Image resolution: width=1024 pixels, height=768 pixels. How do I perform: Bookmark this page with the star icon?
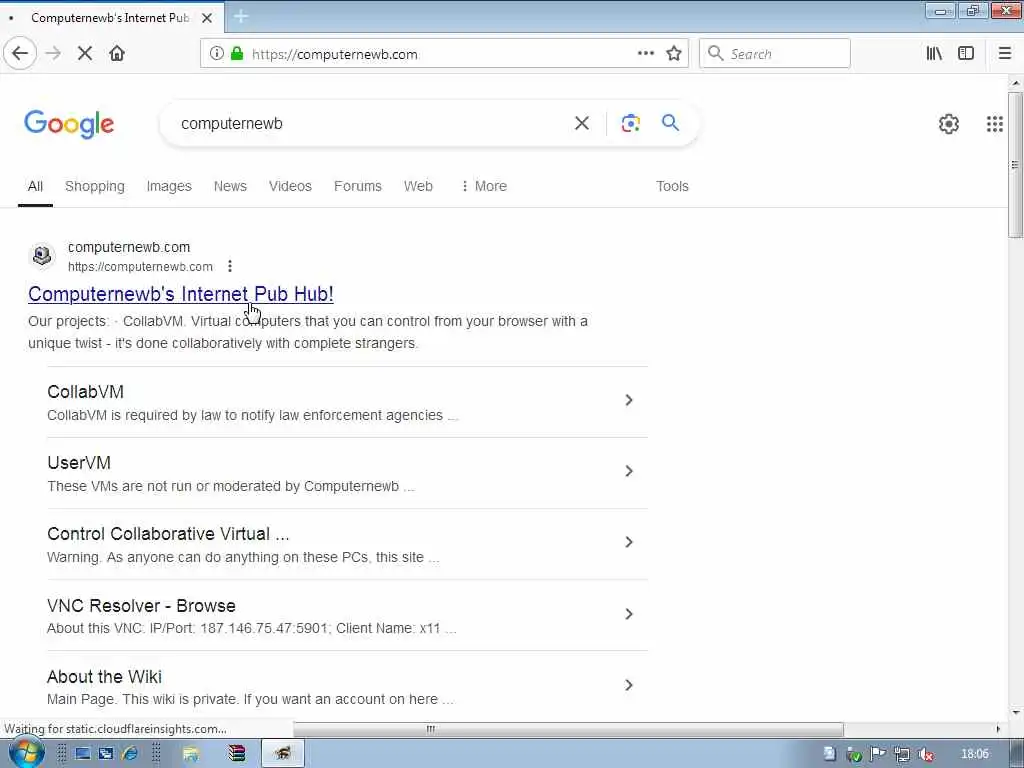674,54
